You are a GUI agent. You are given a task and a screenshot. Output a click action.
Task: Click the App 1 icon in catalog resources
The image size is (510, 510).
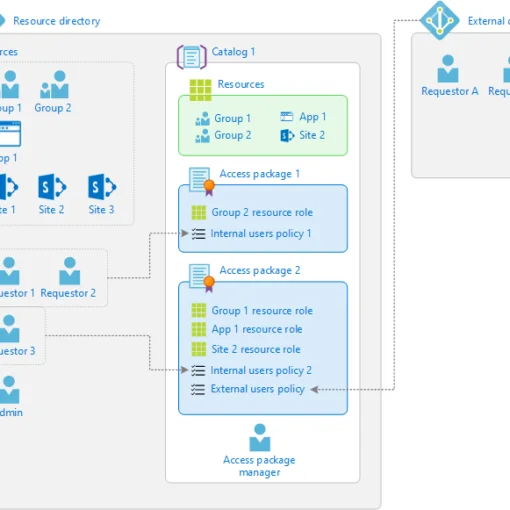point(287,117)
